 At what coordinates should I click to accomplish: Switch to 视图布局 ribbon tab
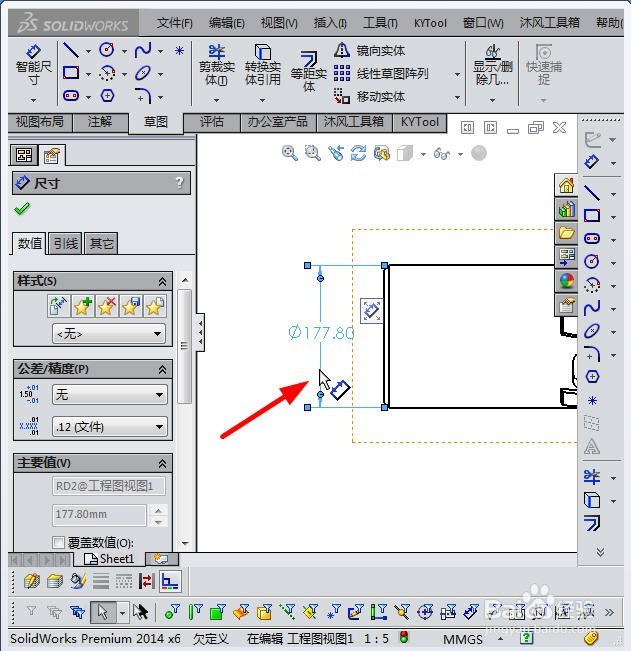40,122
